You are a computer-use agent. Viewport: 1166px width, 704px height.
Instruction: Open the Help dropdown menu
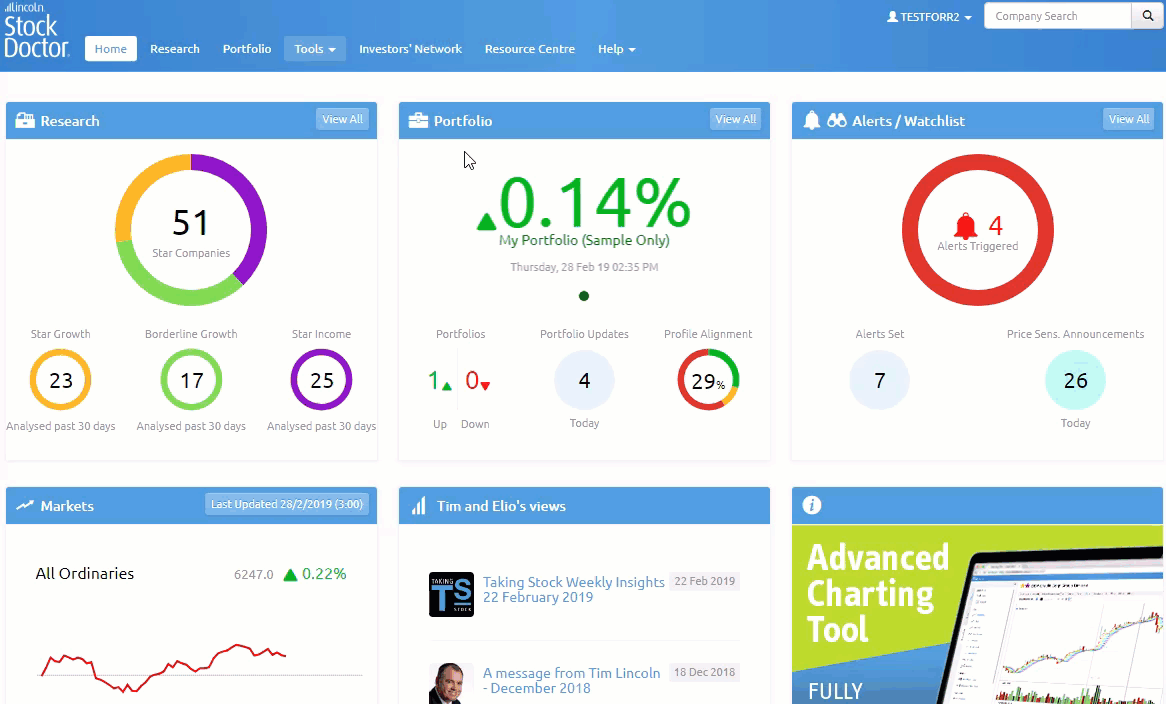tap(616, 49)
